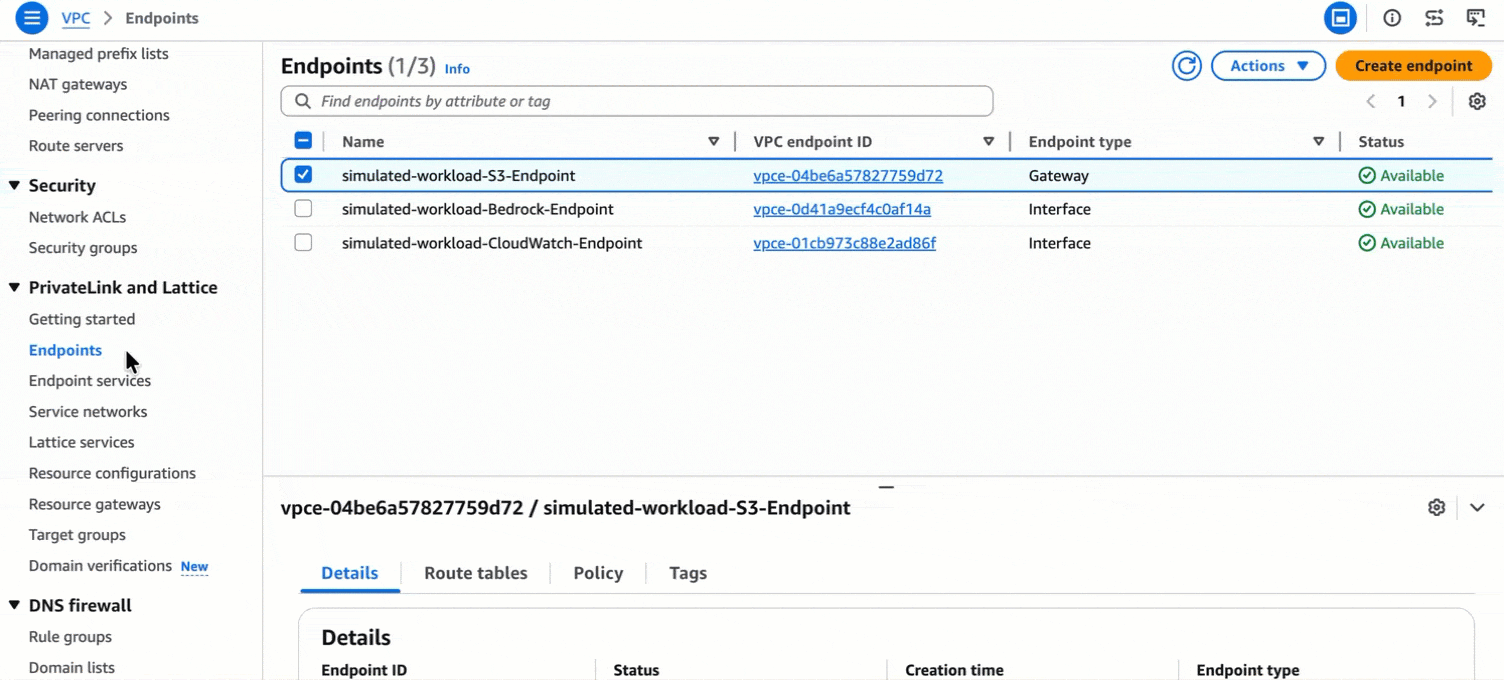
Task: Switch to the Policy tab
Action: click(x=598, y=573)
